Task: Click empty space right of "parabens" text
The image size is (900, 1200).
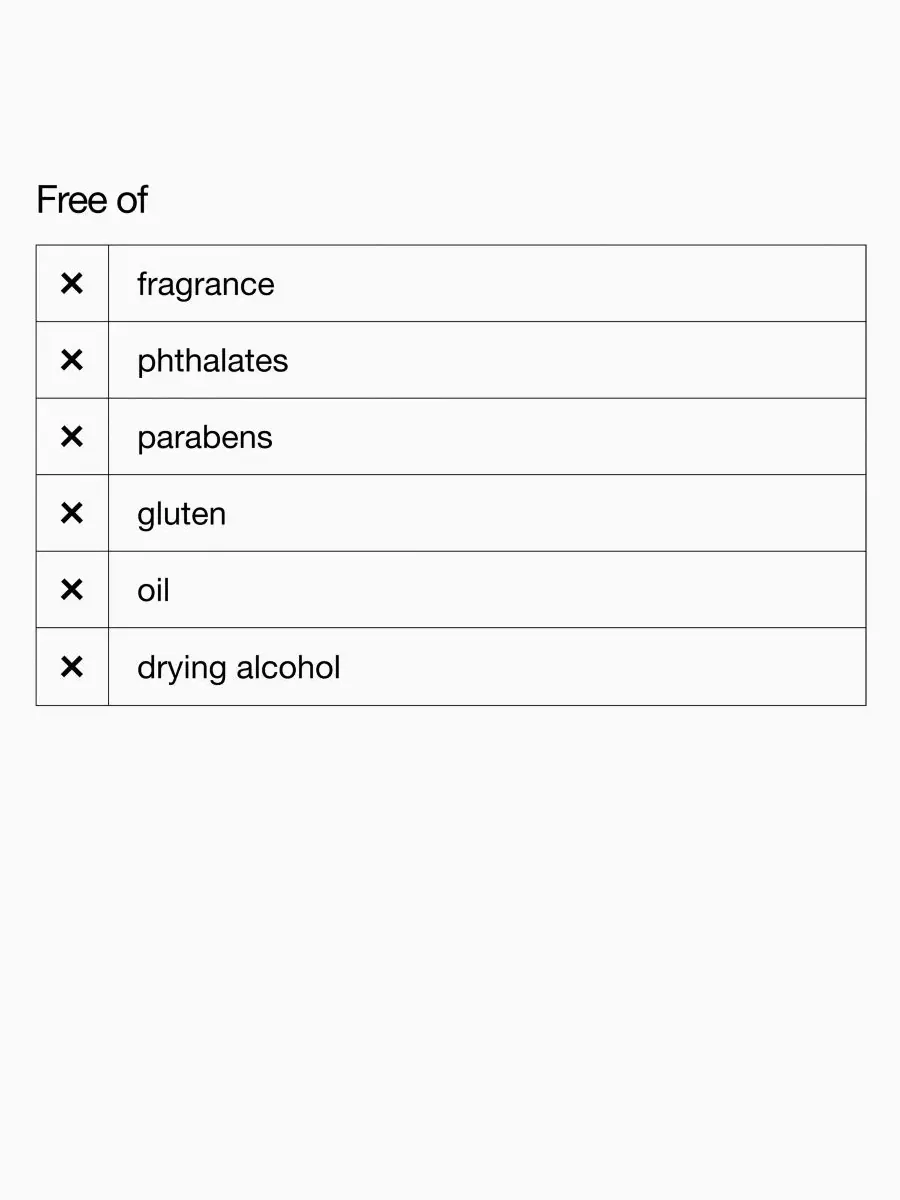Action: click(569, 437)
